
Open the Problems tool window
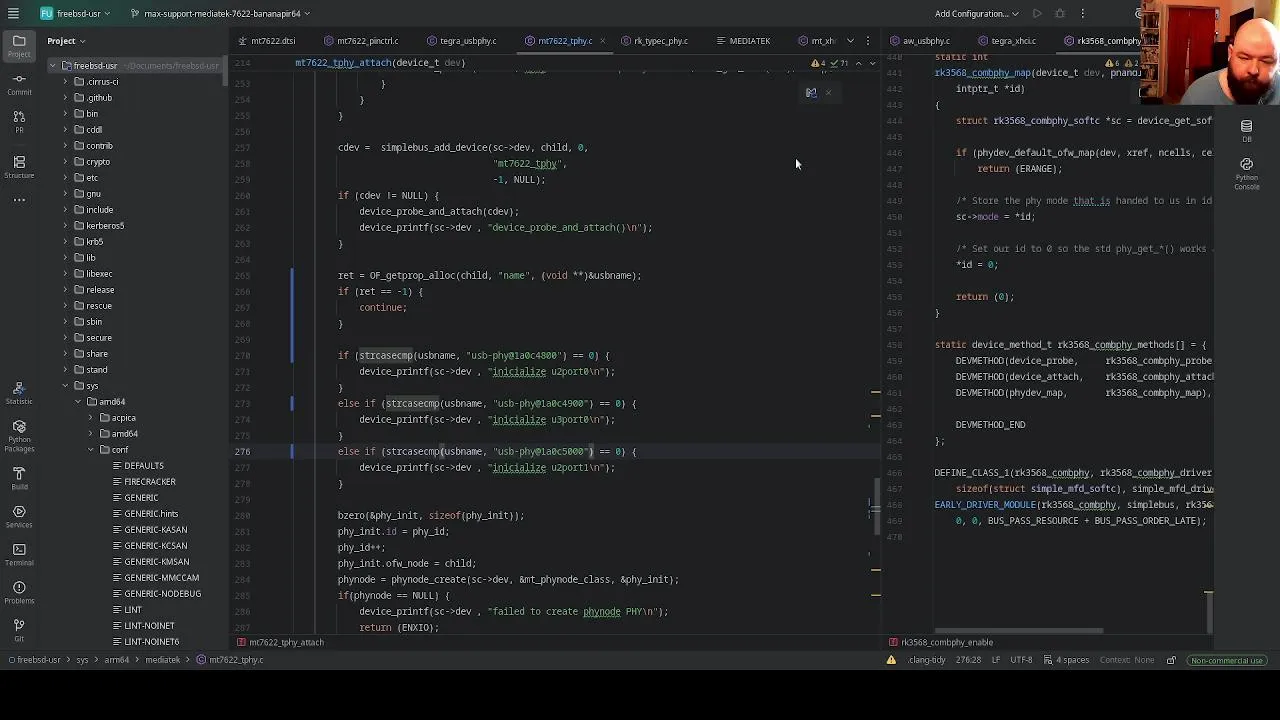click(19, 592)
